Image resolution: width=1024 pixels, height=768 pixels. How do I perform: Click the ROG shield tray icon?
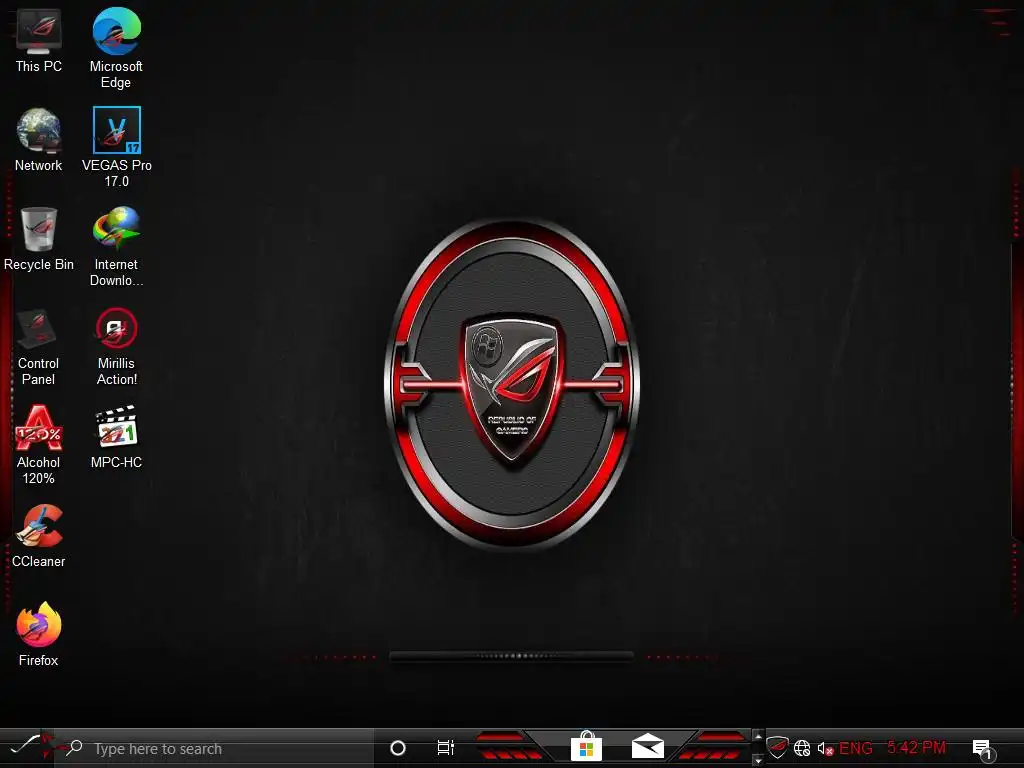(777, 747)
